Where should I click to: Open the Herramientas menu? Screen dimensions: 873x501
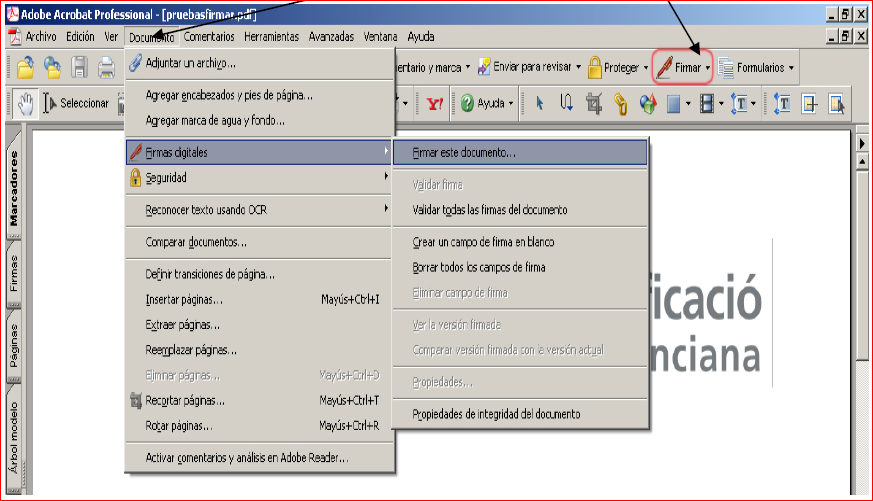coord(271,37)
